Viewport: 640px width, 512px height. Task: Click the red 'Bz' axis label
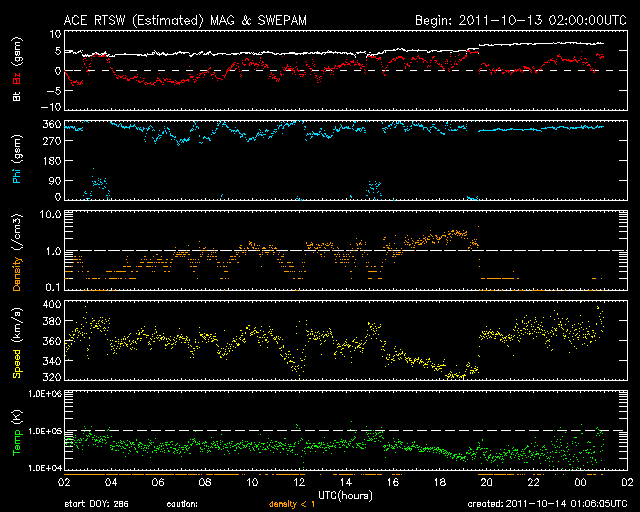point(17,79)
